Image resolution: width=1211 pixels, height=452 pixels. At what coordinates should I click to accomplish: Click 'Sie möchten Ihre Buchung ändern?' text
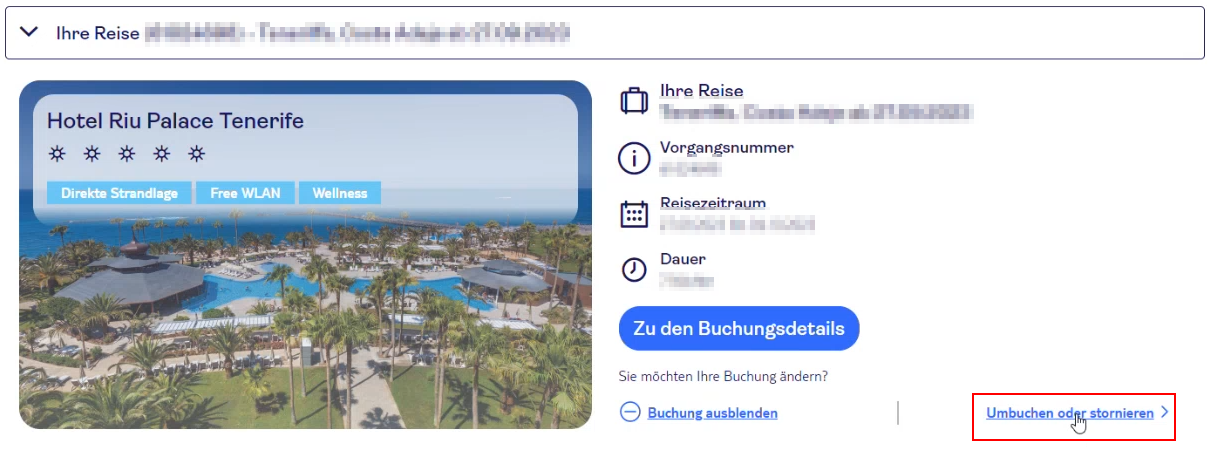click(x=725, y=377)
